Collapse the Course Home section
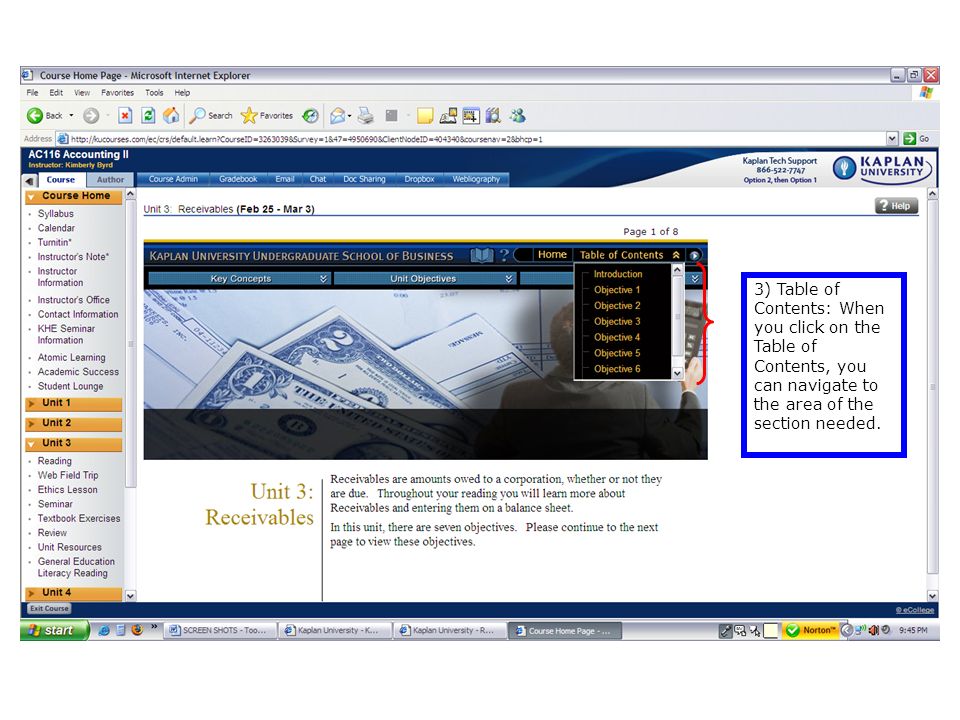The width and height of the screenshot is (960, 720). click(x=73, y=196)
